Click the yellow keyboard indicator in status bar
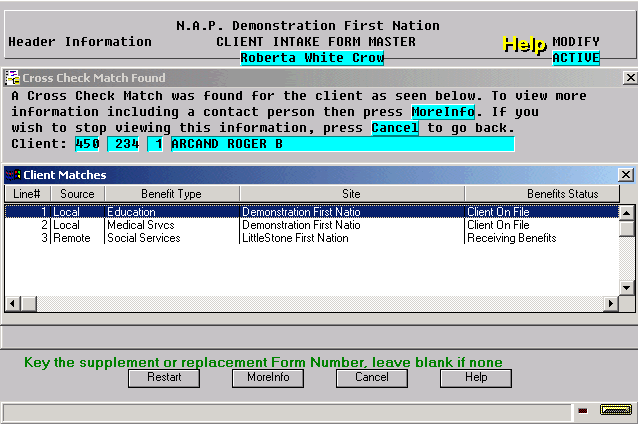The image size is (638, 424). pos(616,409)
